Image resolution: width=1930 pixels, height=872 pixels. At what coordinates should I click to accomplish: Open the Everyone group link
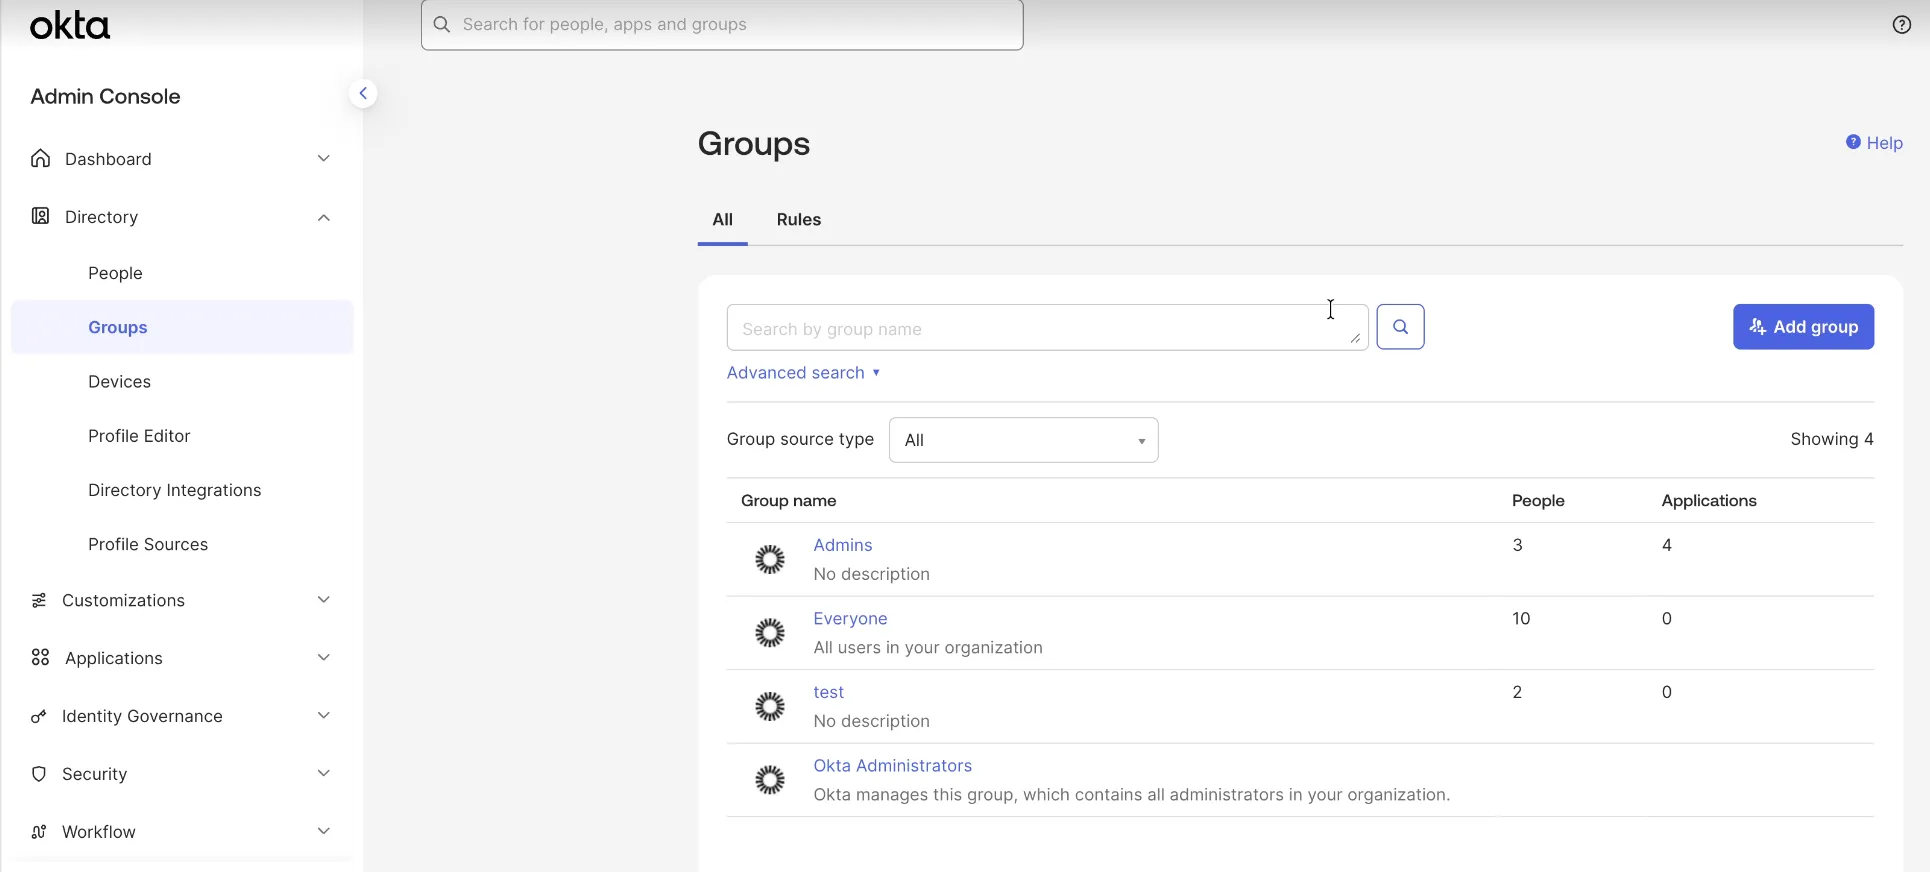coord(850,619)
